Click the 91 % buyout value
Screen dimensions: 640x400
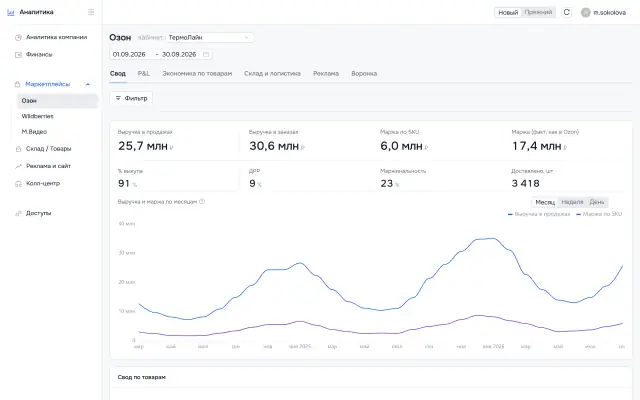tap(127, 184)
